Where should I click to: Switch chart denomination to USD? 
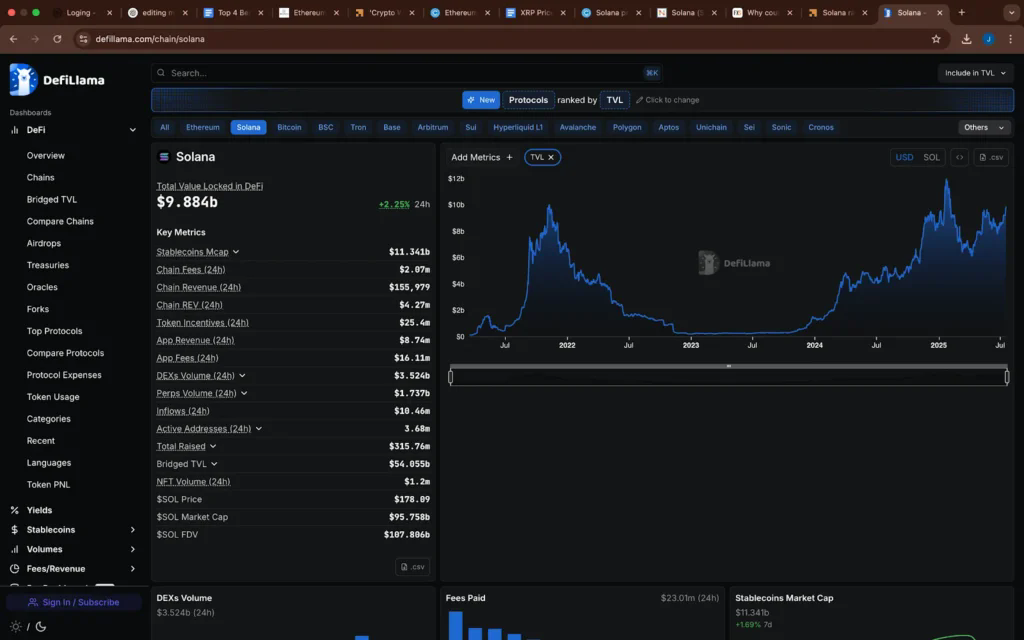click(904, 157)
